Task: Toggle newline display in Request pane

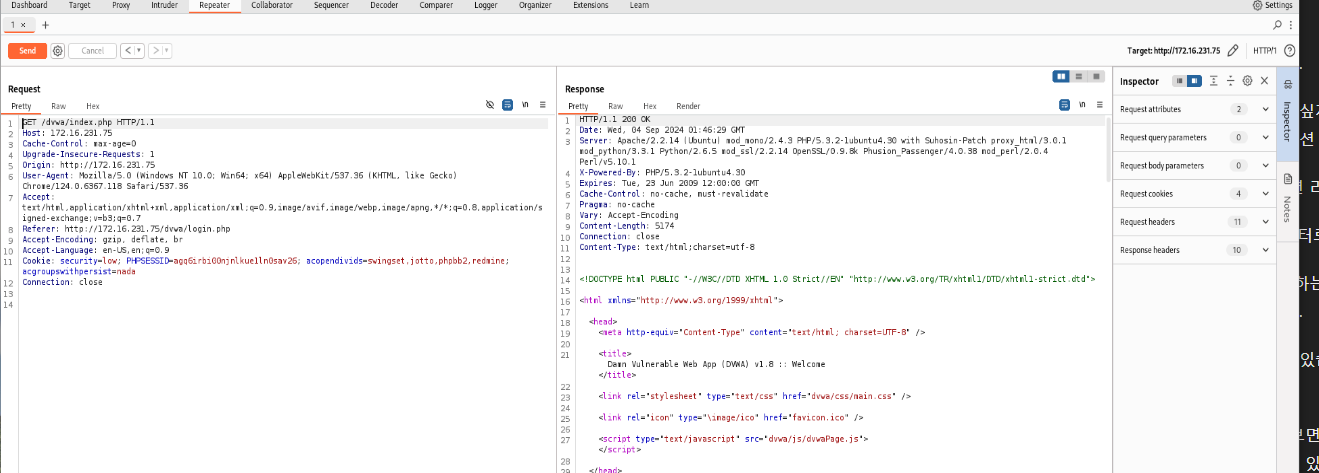Action: click(525, 104)
